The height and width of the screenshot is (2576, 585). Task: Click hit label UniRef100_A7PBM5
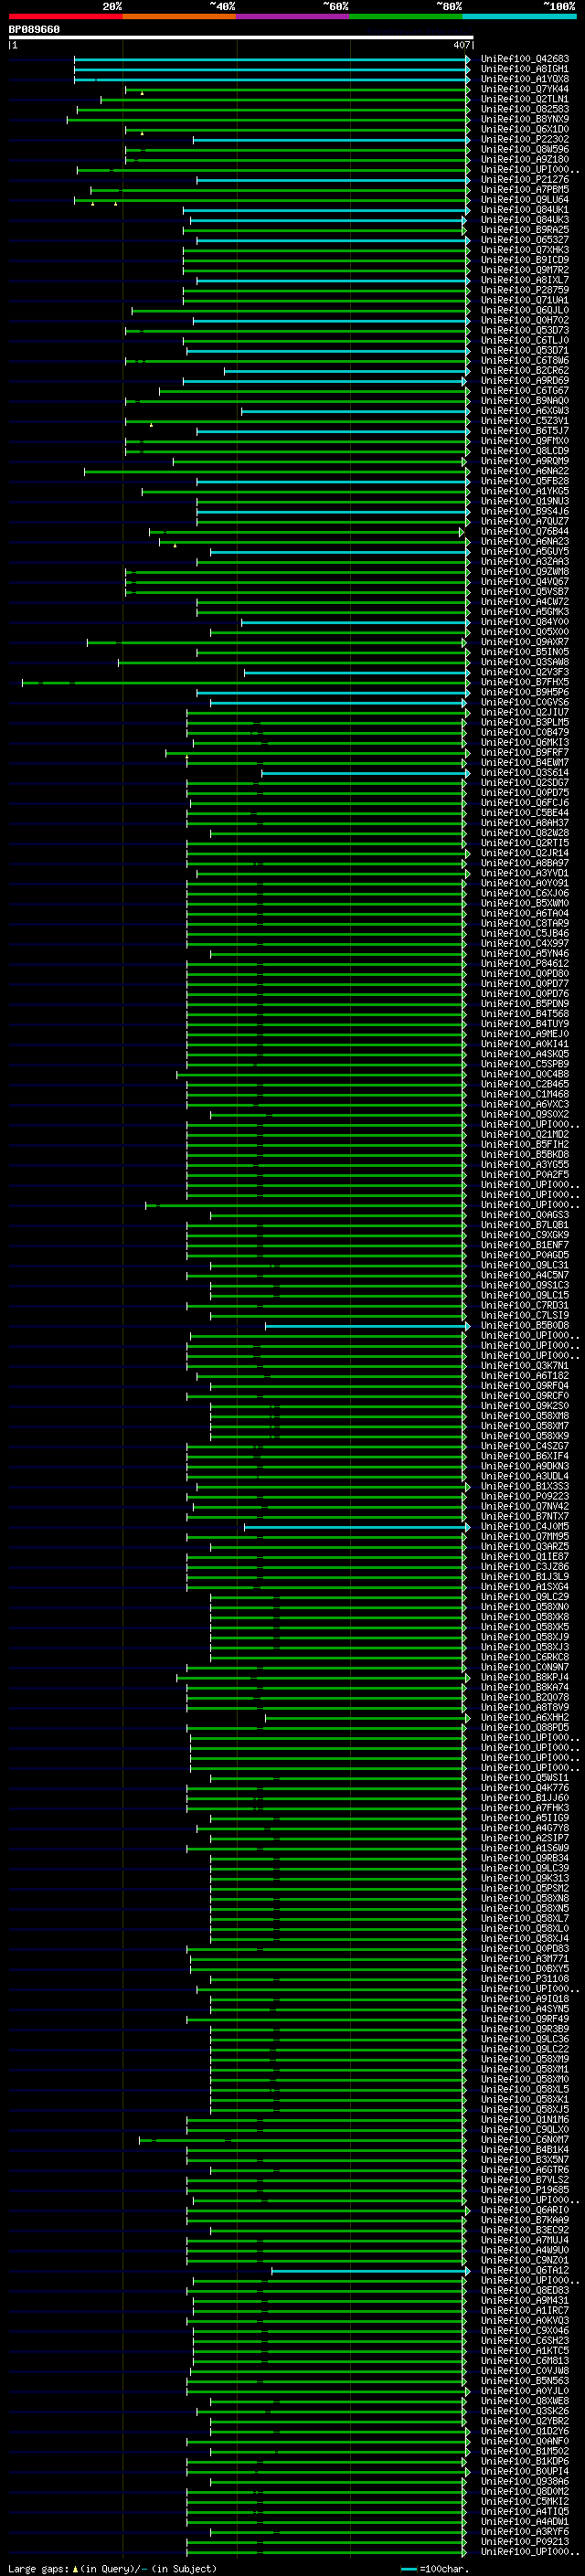tap(525, 190)
